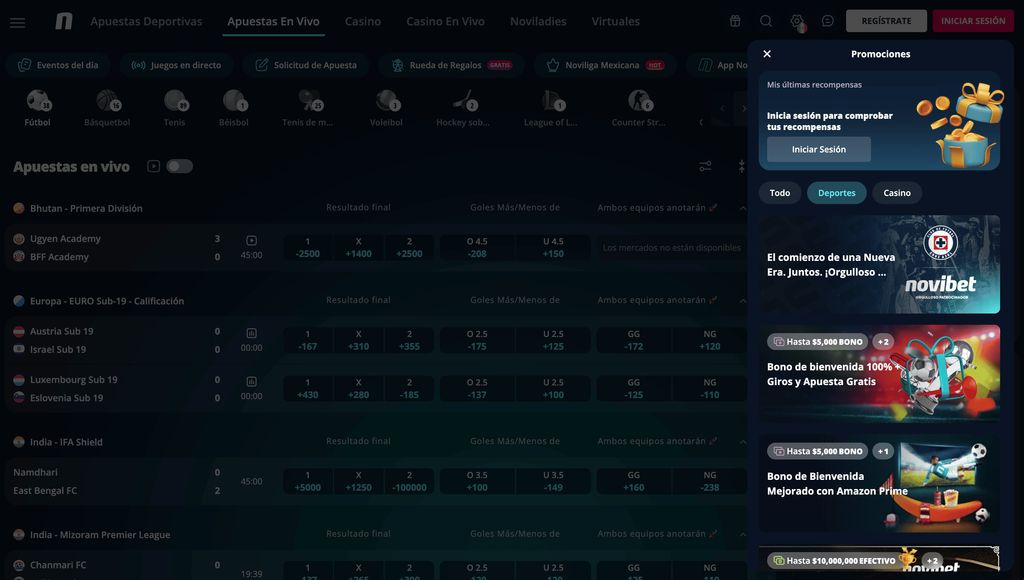Open the Apuestas En Vivo tab
Viewport: 1024px width, 580px height.
pos(273,22)
